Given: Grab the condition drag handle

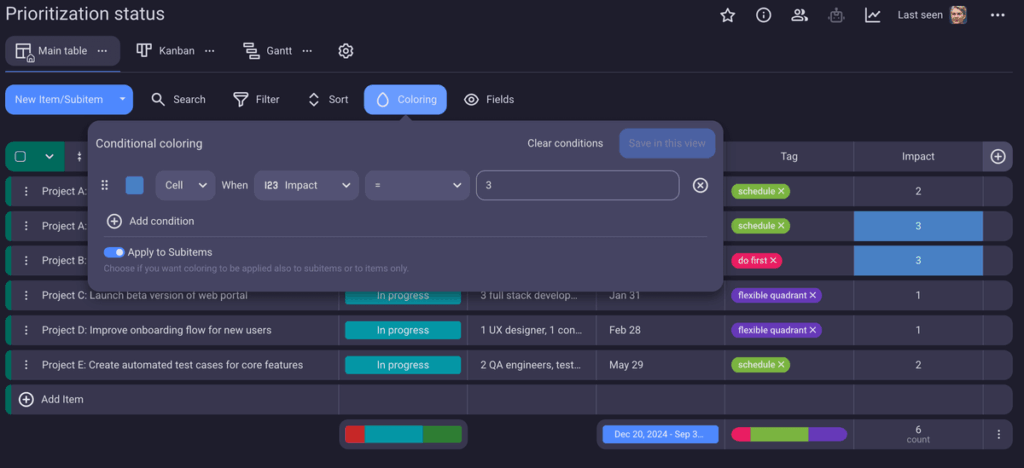Looking at the screenshot, I should click(x=104, y=185).
